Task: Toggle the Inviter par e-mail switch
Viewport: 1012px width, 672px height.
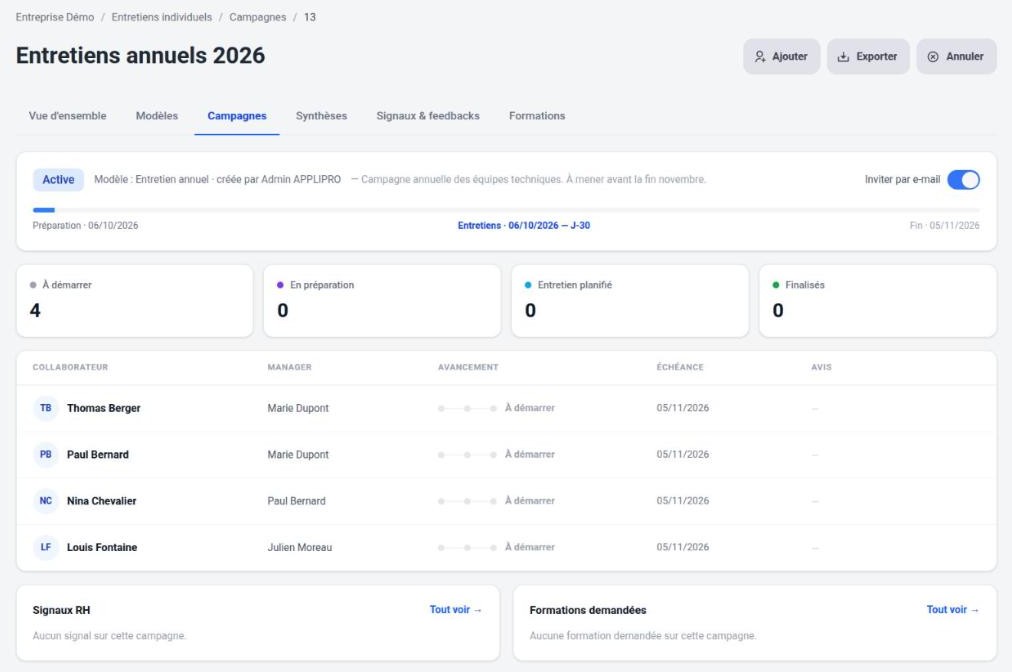Action: (x=963, y=179)
